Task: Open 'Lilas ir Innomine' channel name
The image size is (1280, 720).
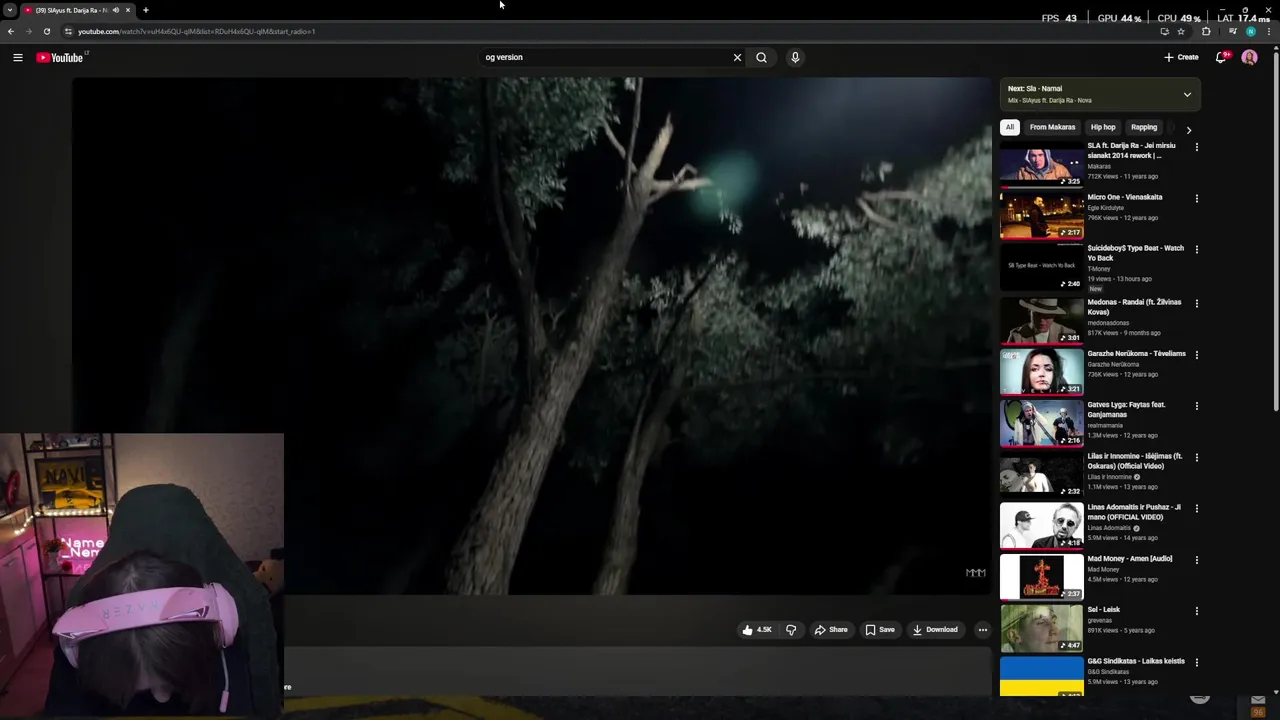Action: coord(1110,477)
